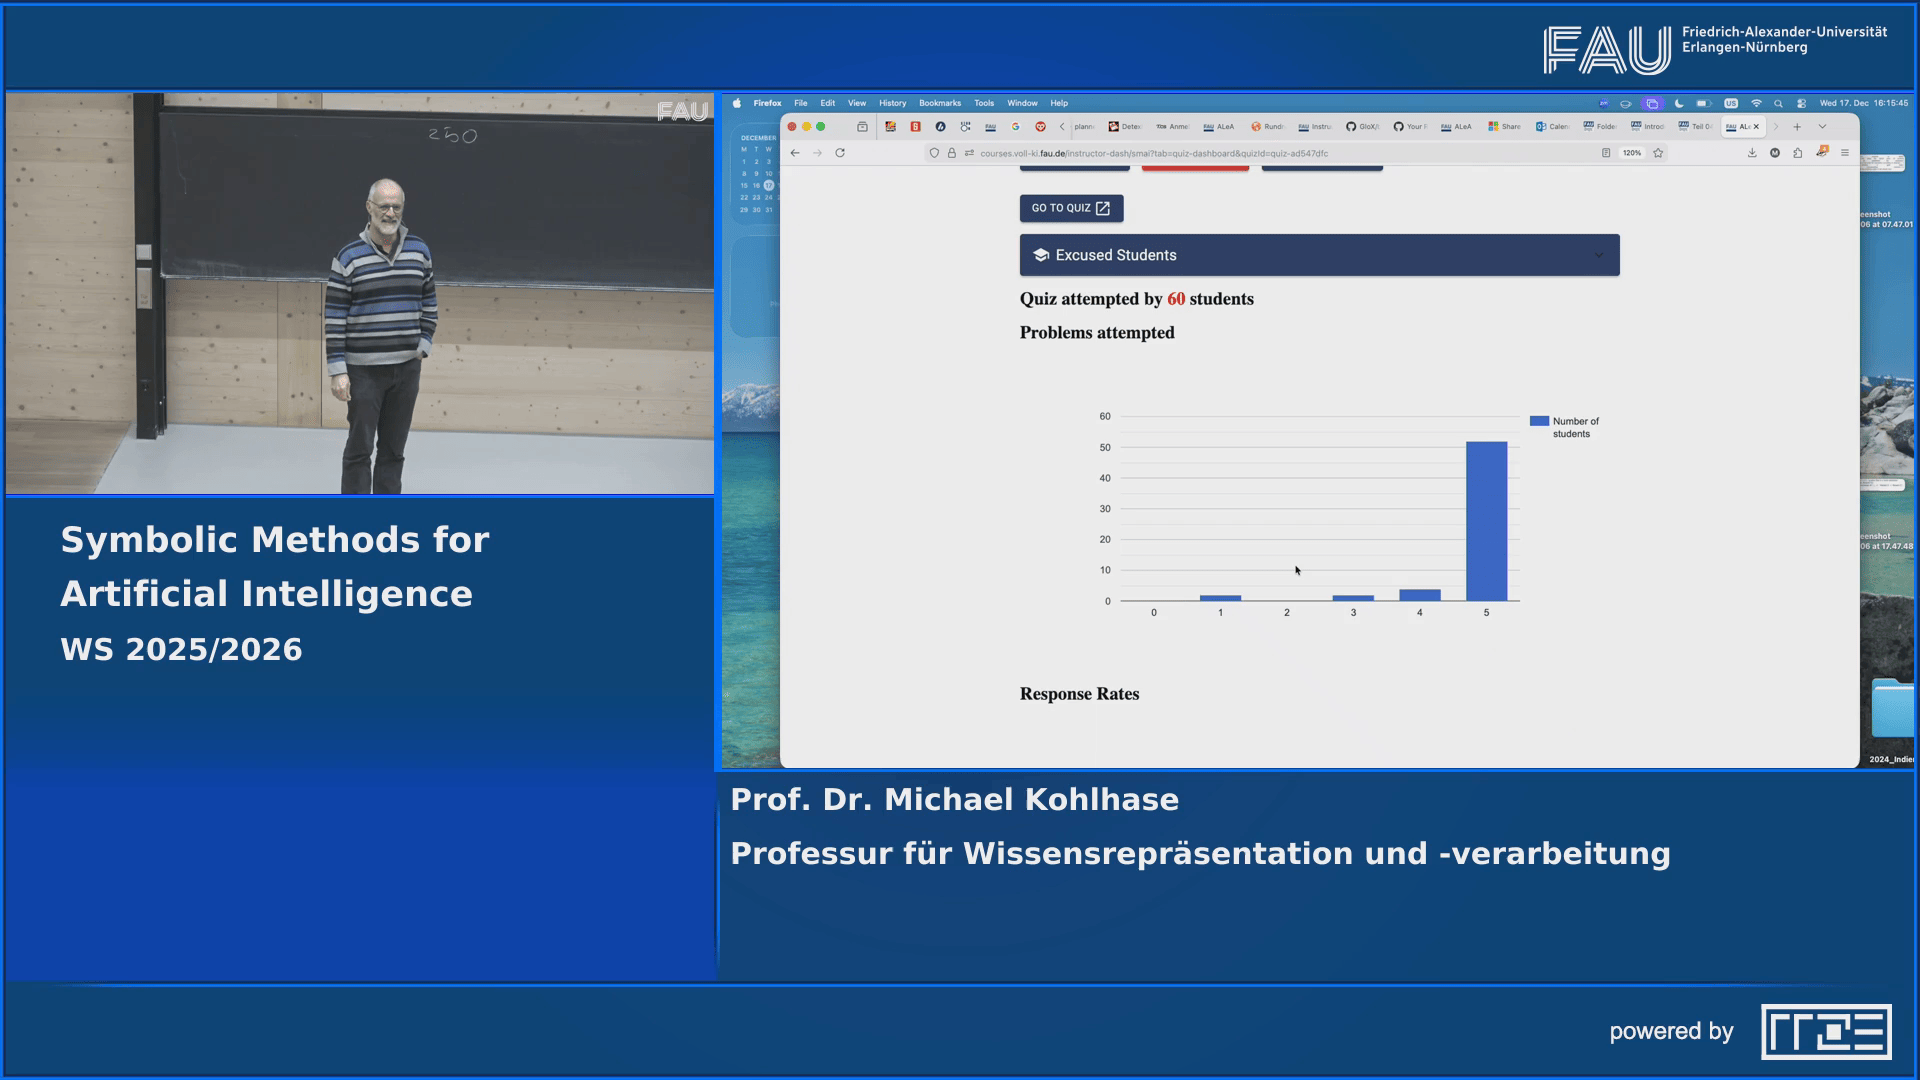Screen dimensions: 1920x1080
Task: Toggle the page translation icon
Action: (969, 153)
